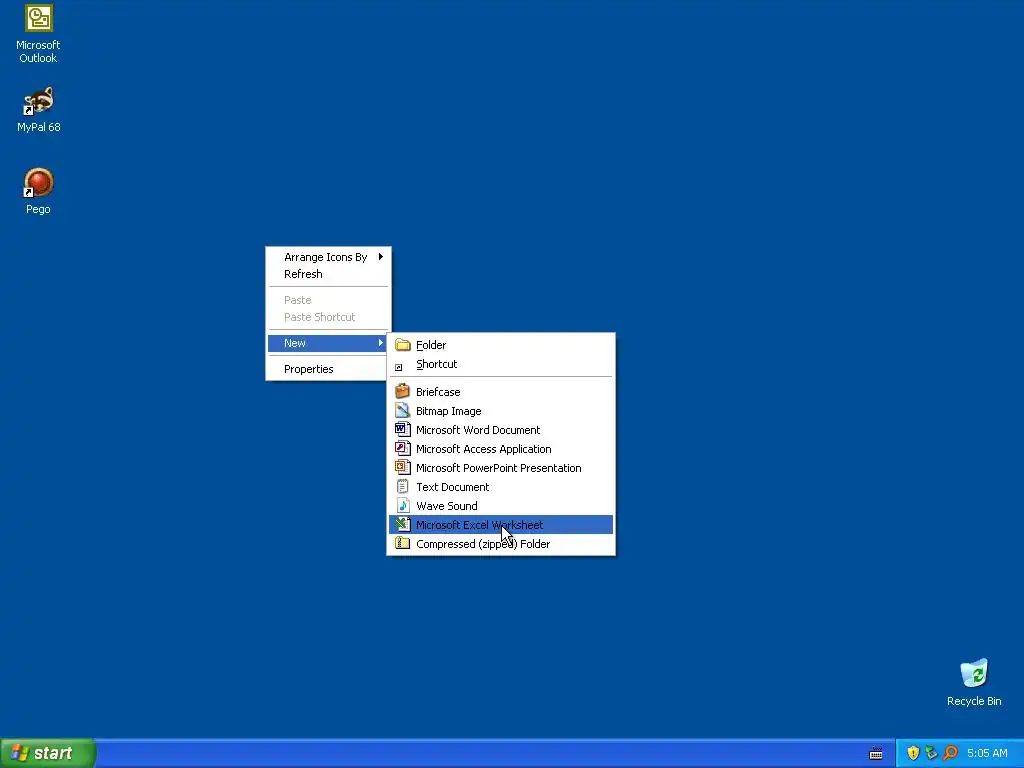Select Paste Shortcut in the context menu
The image size is (1024, 768).
point(329,317)
